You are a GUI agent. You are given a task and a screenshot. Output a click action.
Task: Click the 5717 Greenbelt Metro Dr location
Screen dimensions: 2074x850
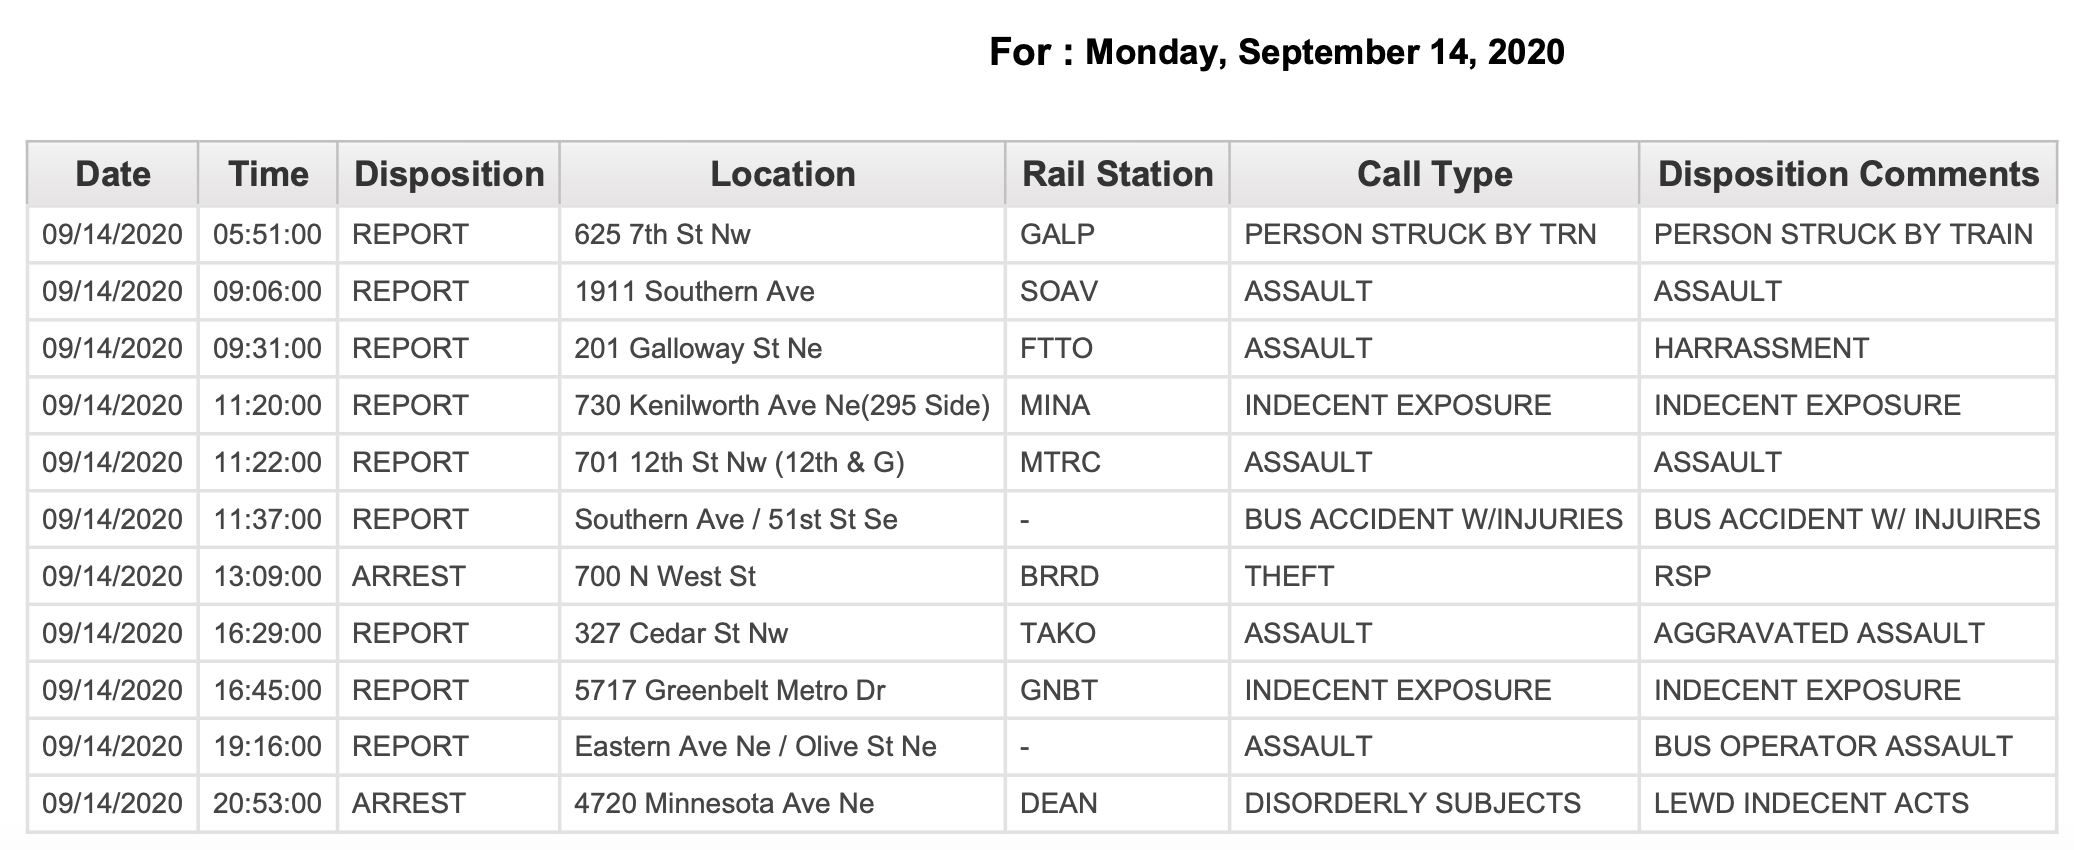[730, 690]
